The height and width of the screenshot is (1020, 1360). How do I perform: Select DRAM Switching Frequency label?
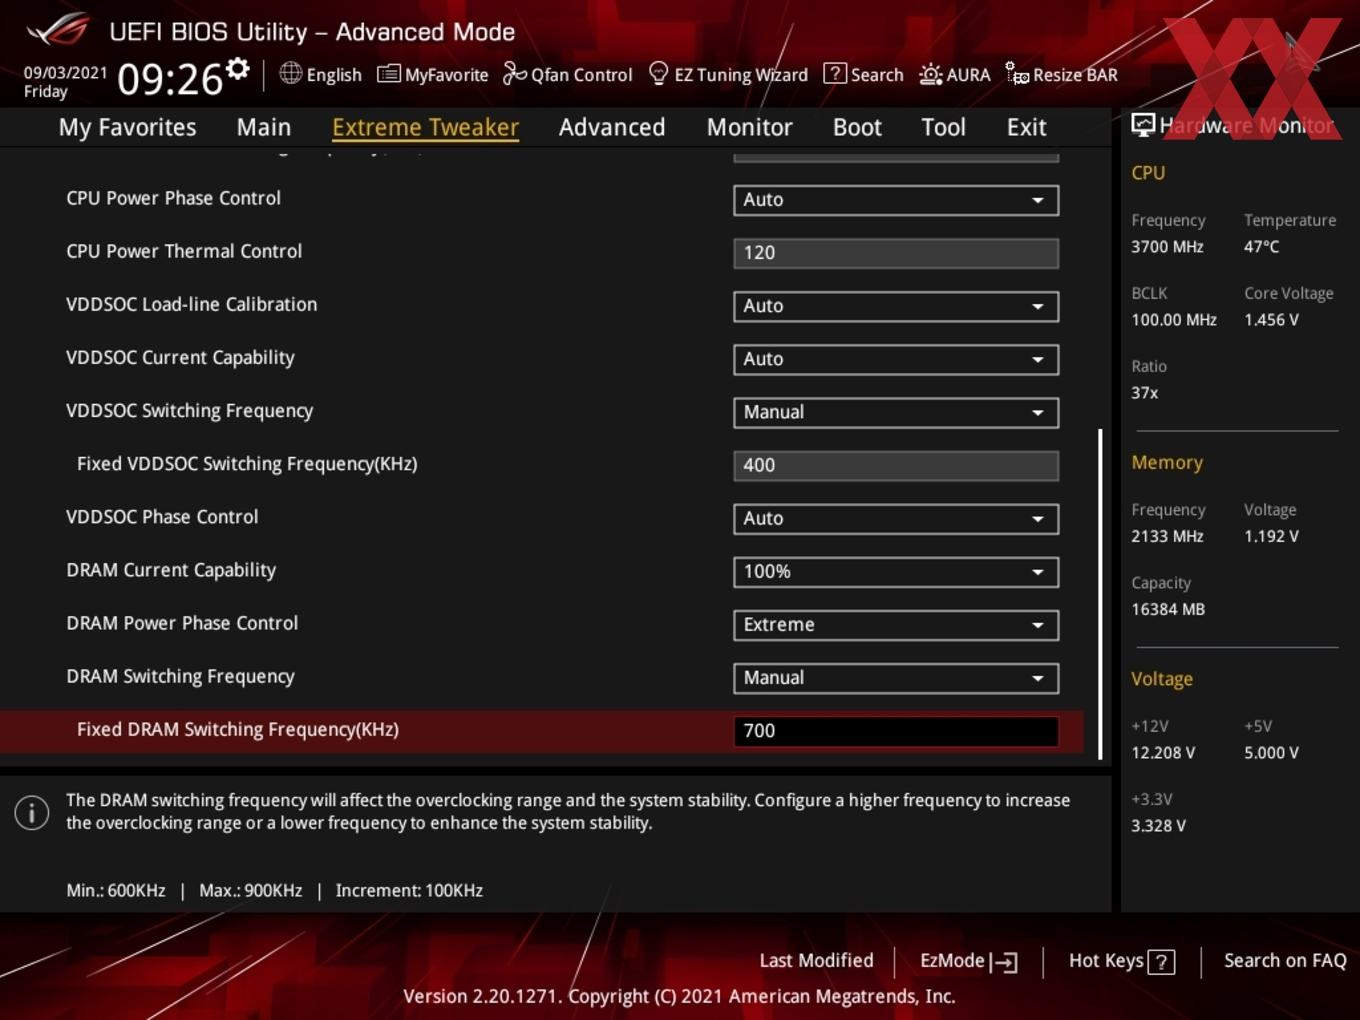(180, 677)
